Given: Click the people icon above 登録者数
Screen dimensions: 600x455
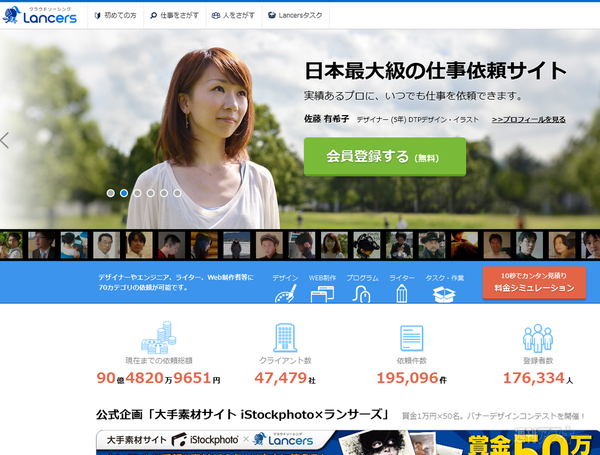Looking at the screenshot, I should pos(538,338).
